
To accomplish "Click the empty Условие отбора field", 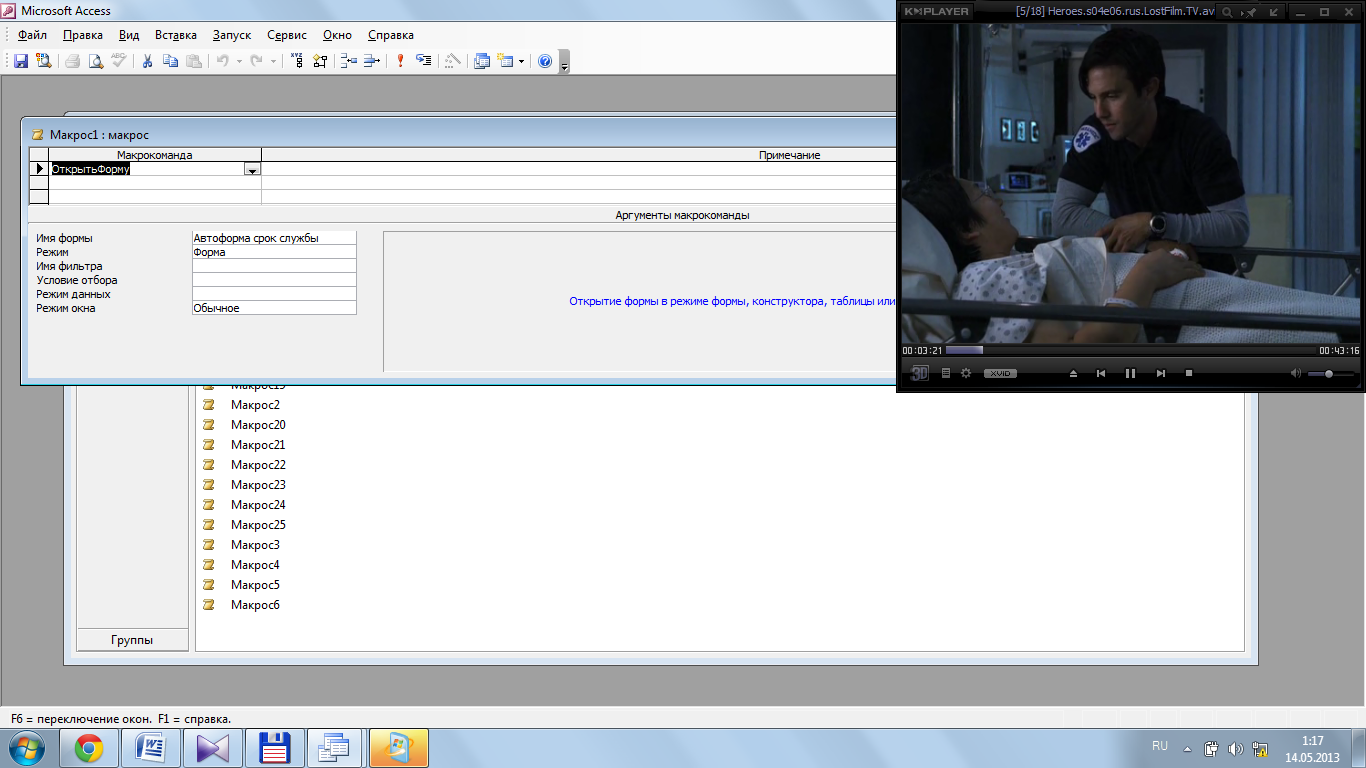I will tap(274, 280).
